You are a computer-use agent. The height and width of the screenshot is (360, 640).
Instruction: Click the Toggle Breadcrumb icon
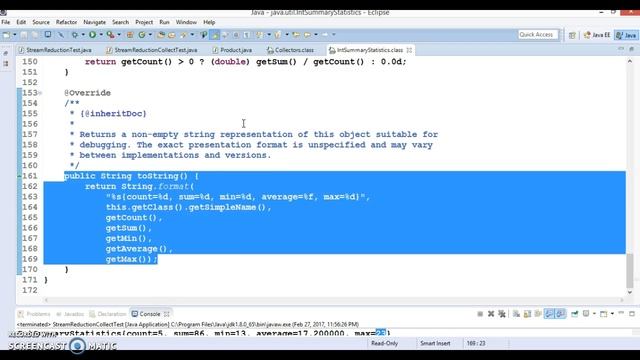[x=203, y=35]
